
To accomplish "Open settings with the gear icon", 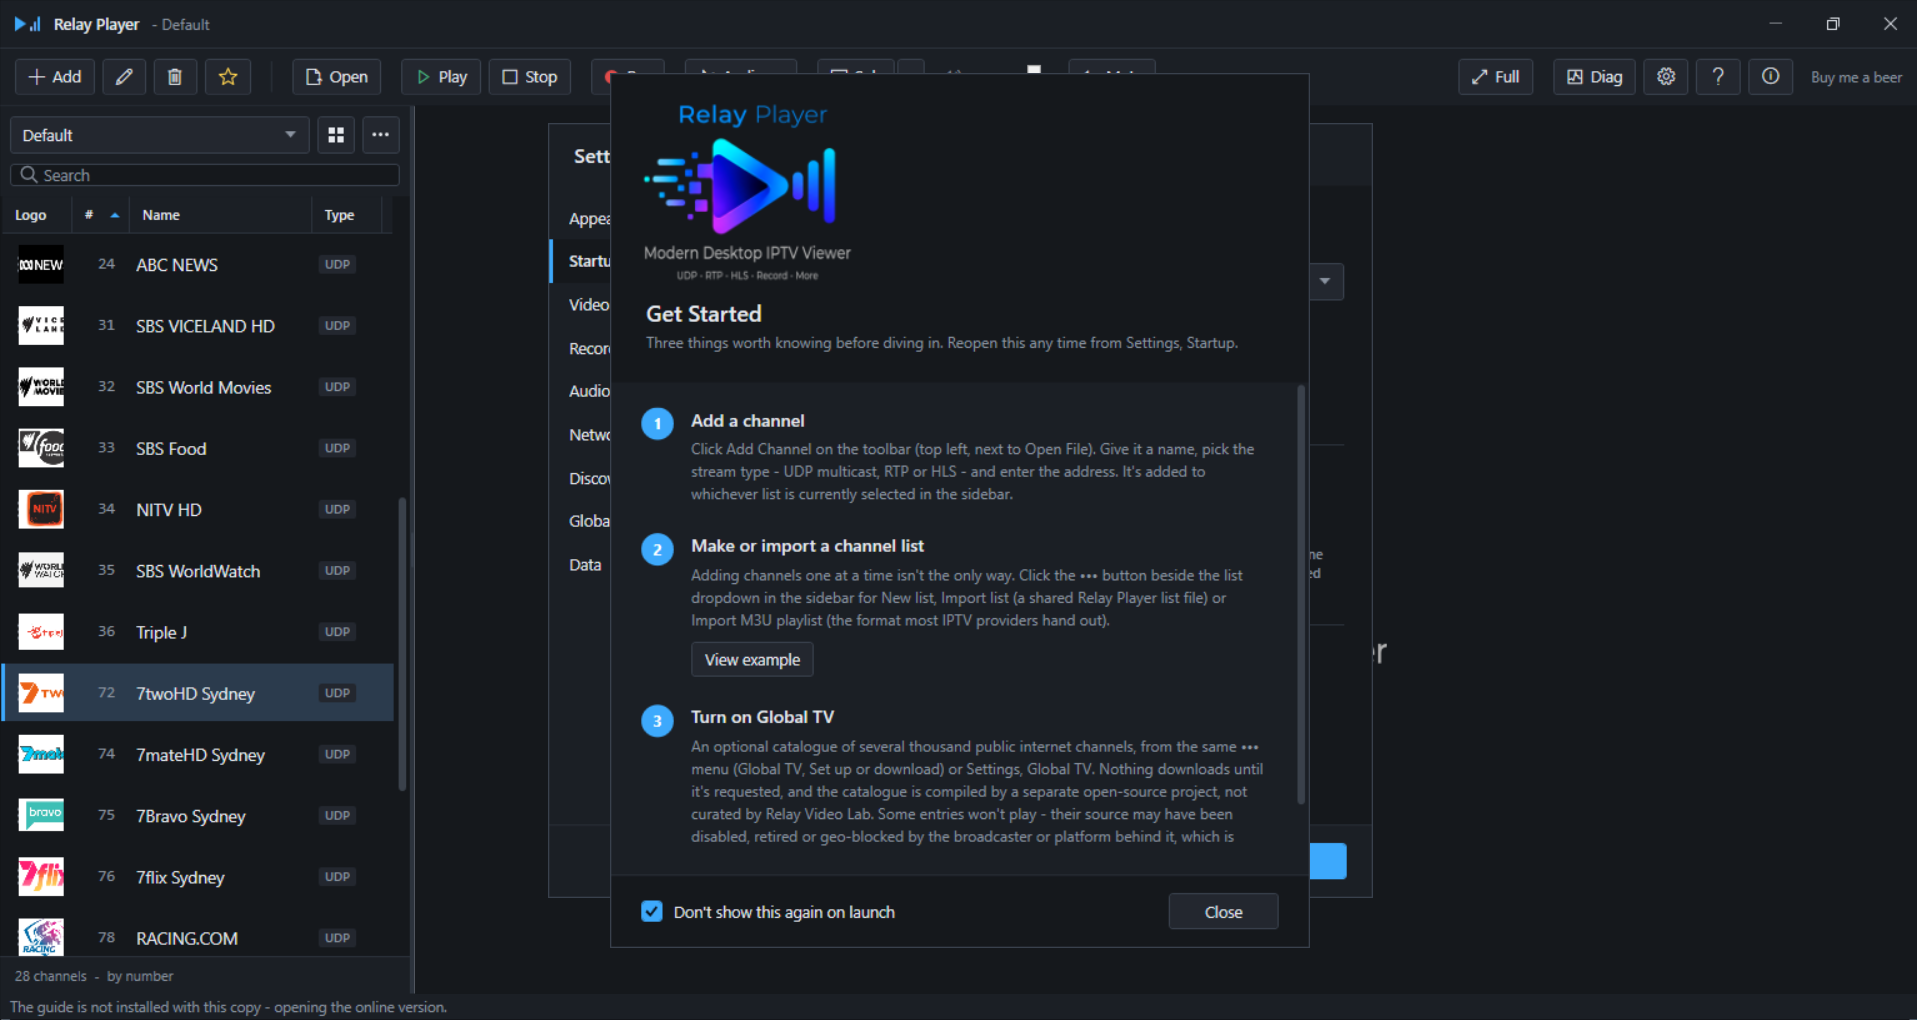I will [x=1666, y=77].
